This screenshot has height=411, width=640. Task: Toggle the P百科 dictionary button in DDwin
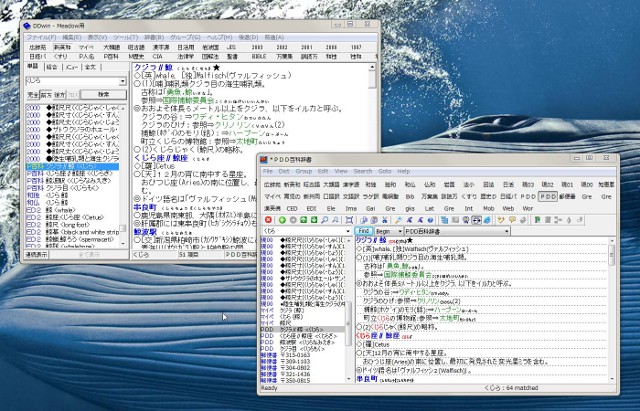point(111,57)
